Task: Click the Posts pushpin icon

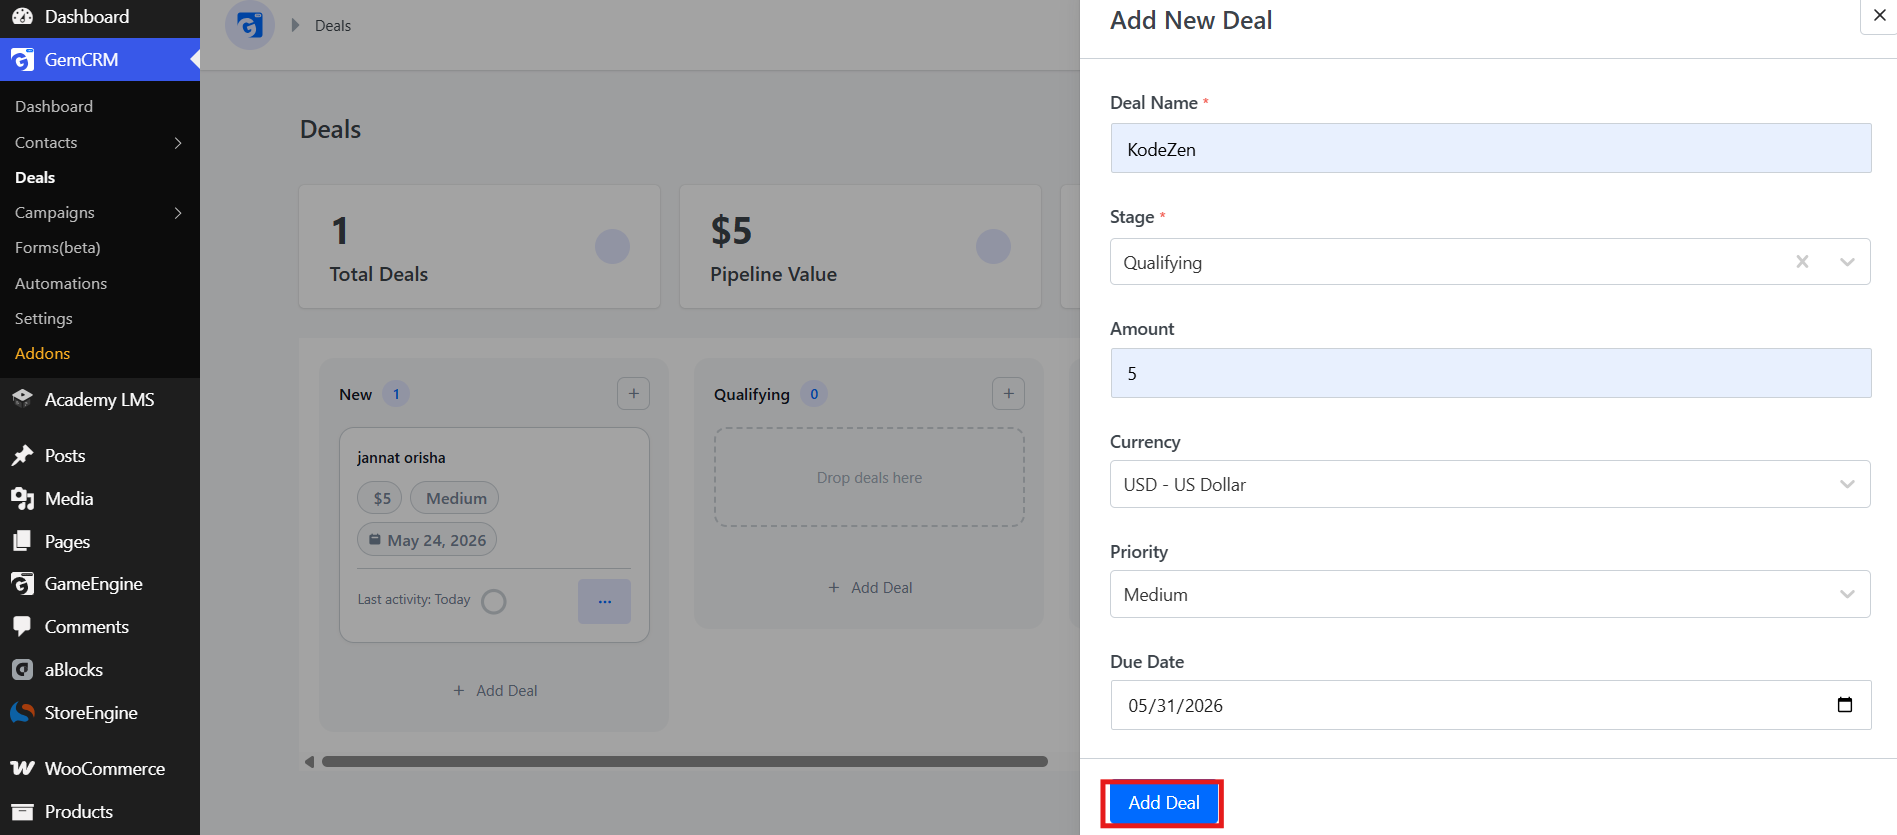Action: coord(22,456)
